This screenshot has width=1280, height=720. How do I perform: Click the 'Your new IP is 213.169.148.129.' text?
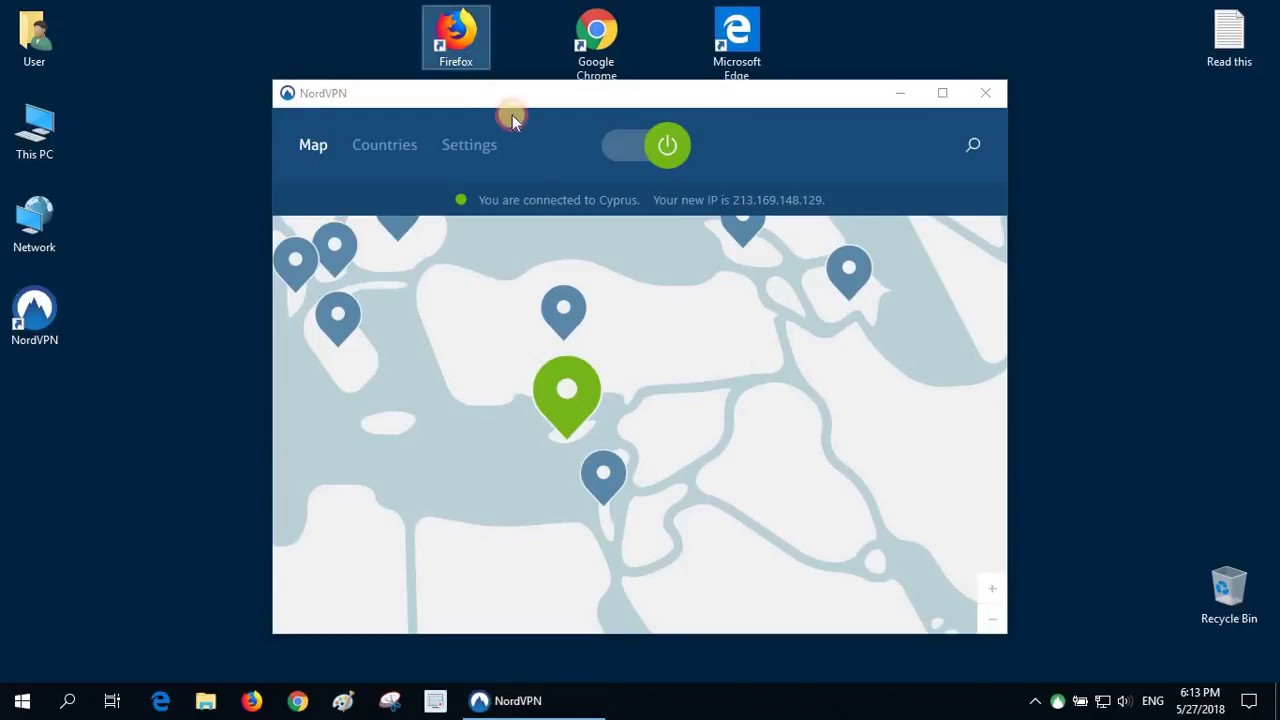[x=738, y=200]
